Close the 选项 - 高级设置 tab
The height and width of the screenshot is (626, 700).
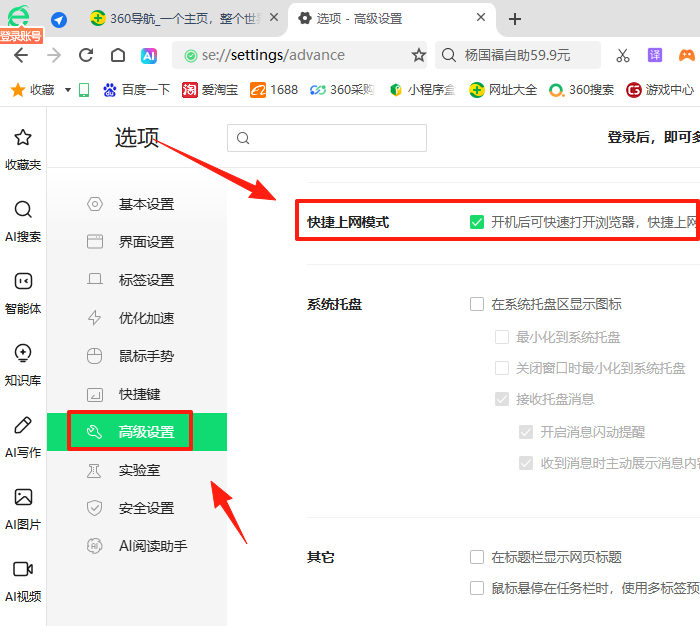[481, 18]
